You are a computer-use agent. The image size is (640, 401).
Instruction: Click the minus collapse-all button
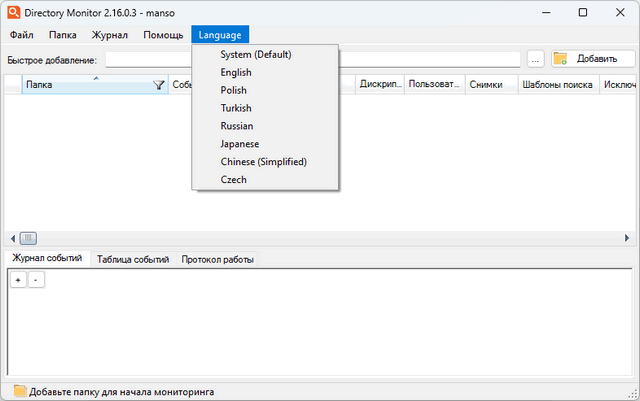click(x=36, y=280)
